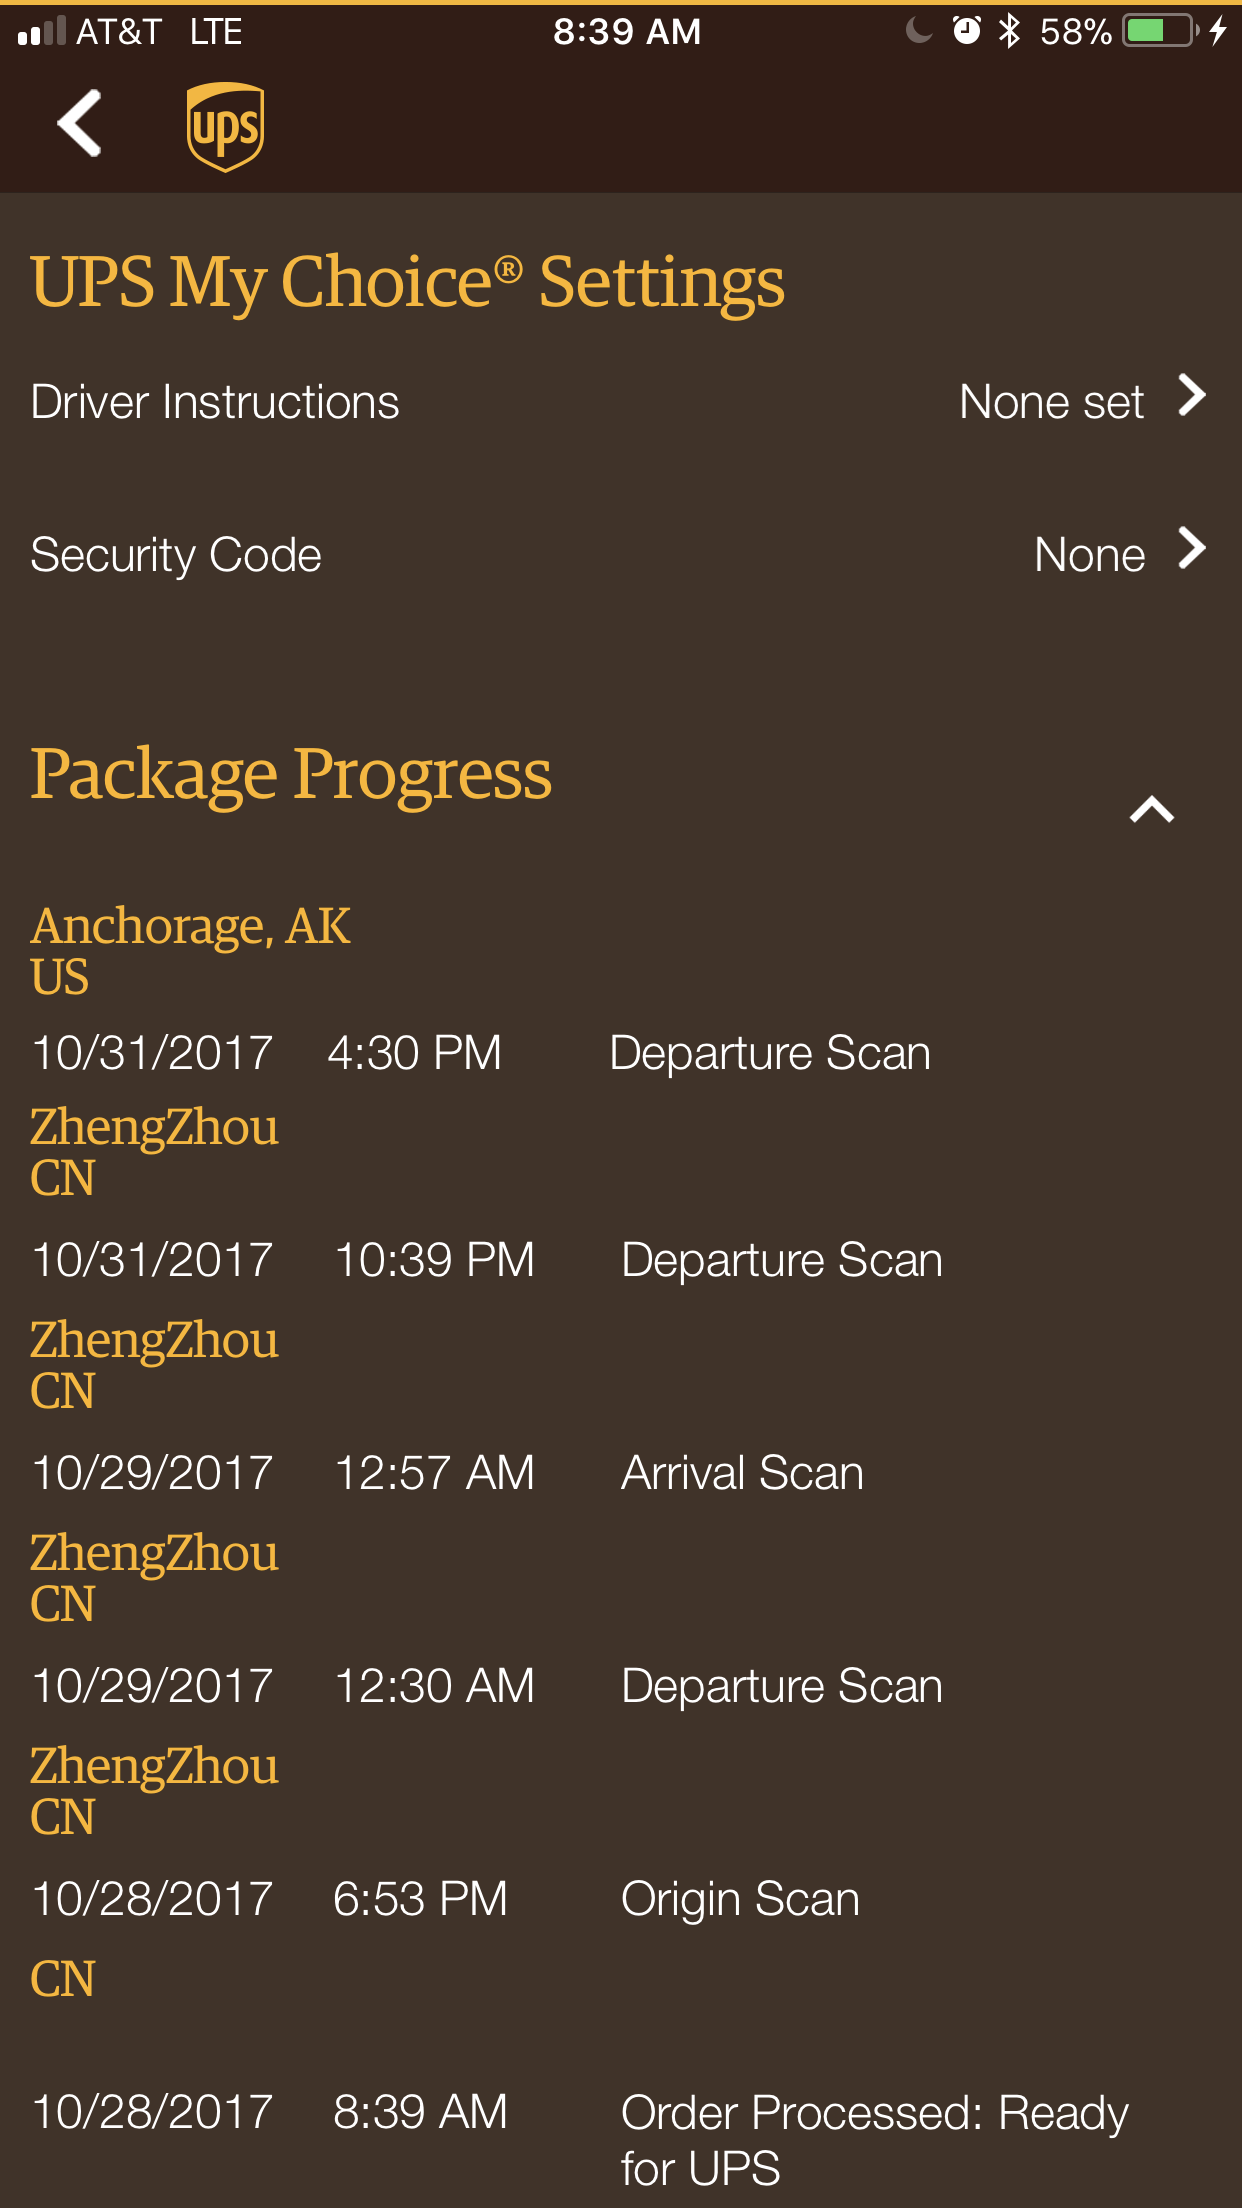Open Driver Instructions chevron arrow
This screenshot has width=1242, height=2208.
1192,396
